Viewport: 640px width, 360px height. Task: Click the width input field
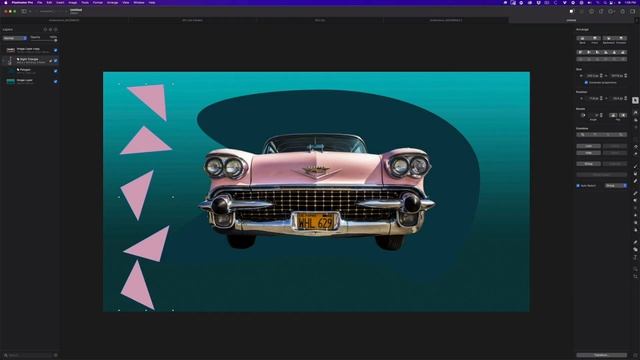coord(591,76)
